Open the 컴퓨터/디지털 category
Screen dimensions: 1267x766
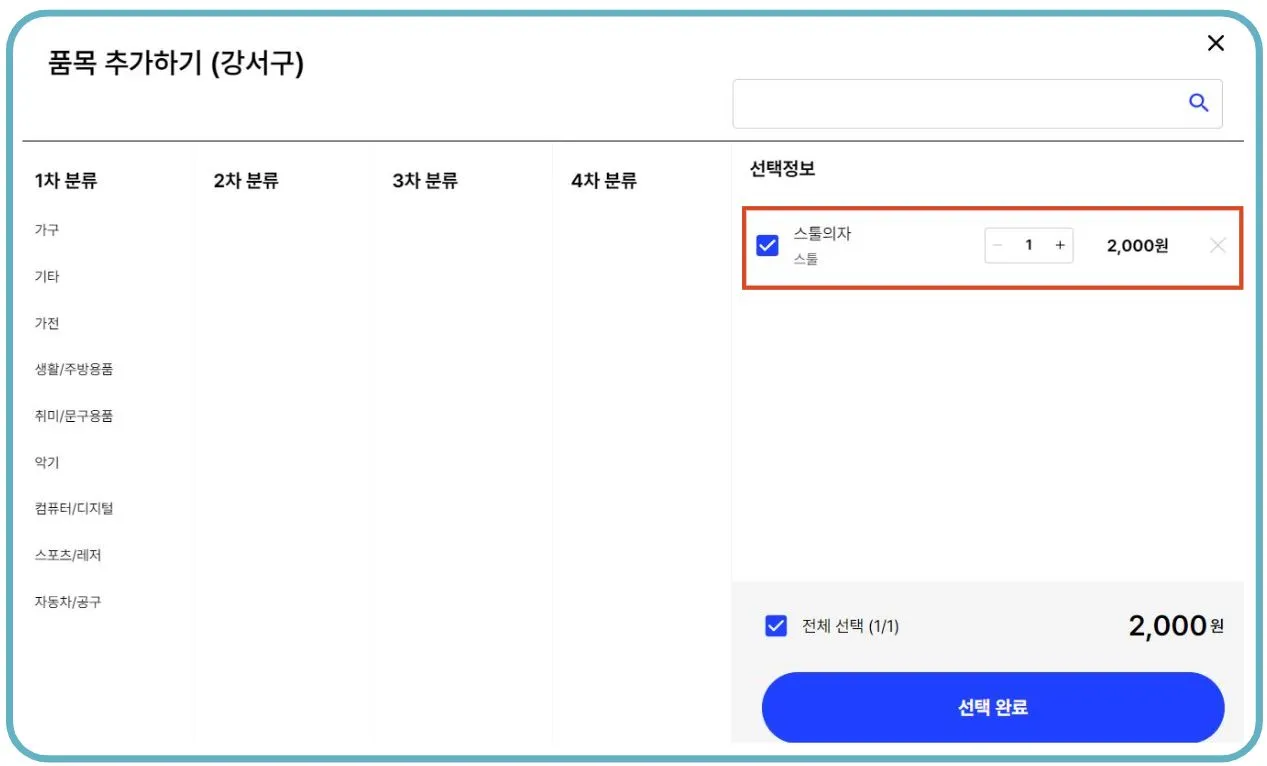tap(73, 509)
